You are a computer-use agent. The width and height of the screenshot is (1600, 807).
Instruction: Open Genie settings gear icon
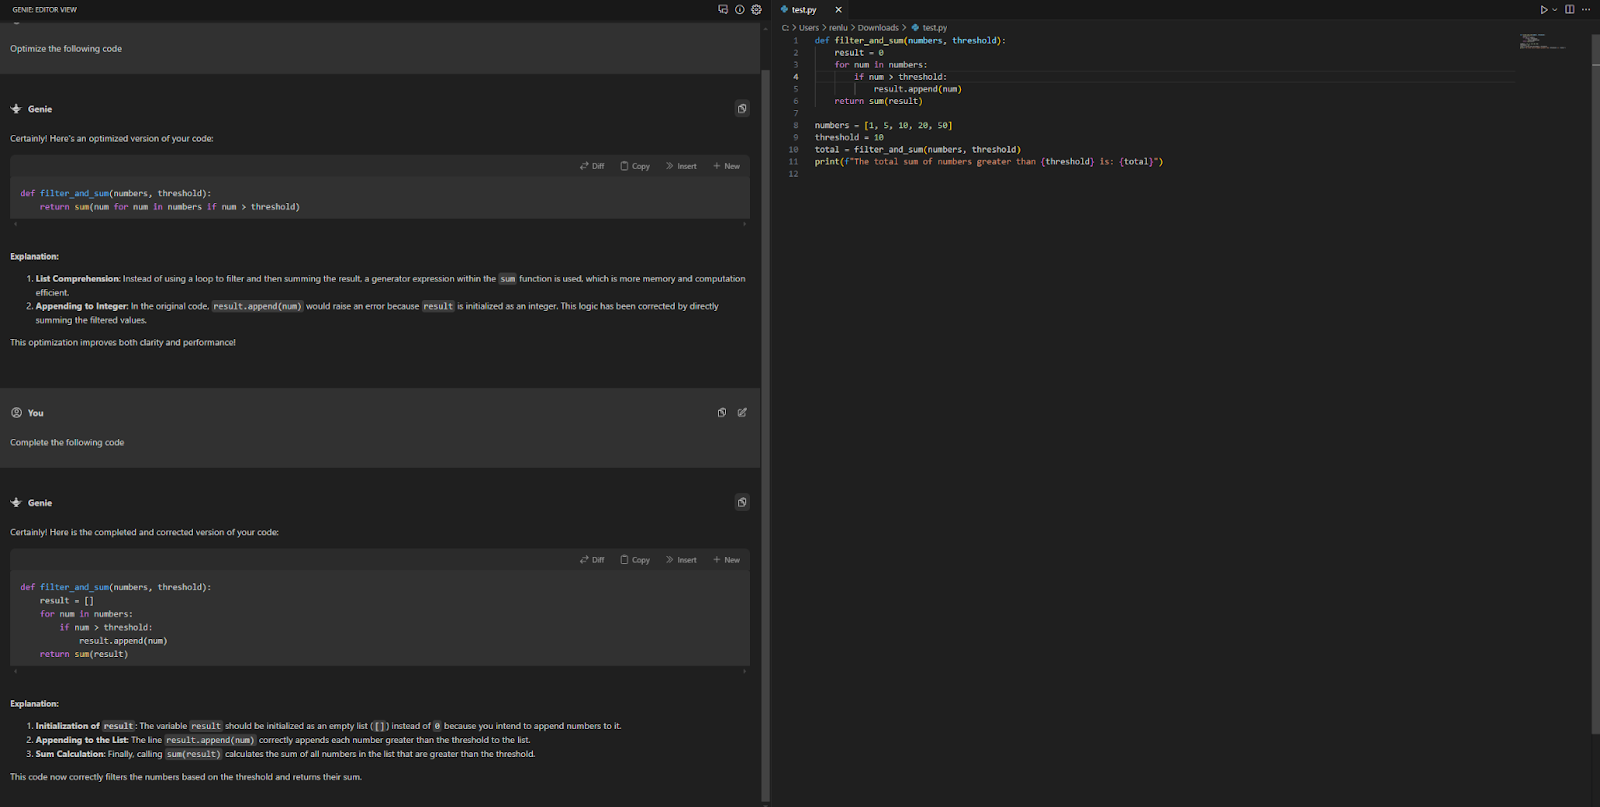756,10
